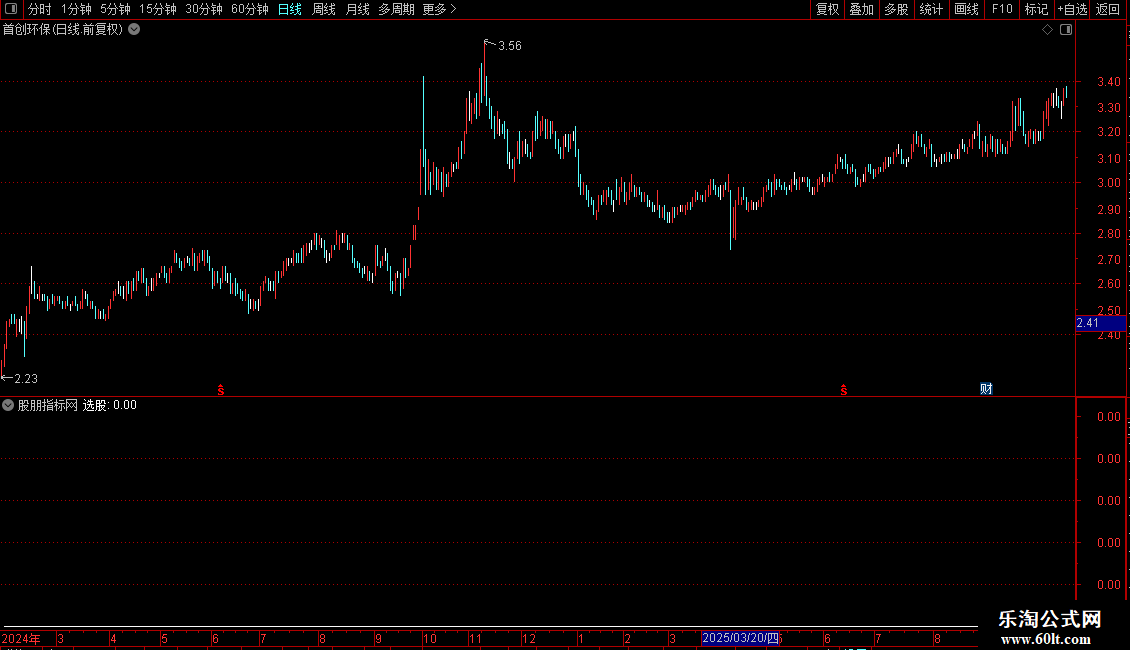
Task: Click the 复权 adjustment button
Action: coord(827,9)
